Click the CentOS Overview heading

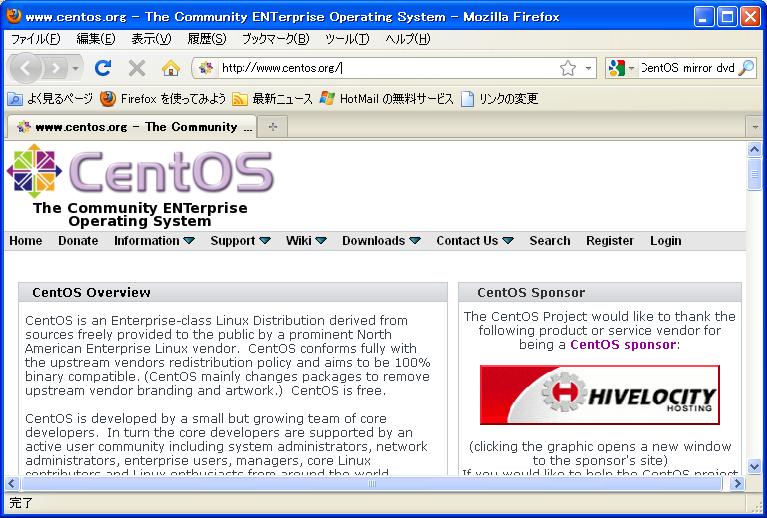(x=91, y=293)
